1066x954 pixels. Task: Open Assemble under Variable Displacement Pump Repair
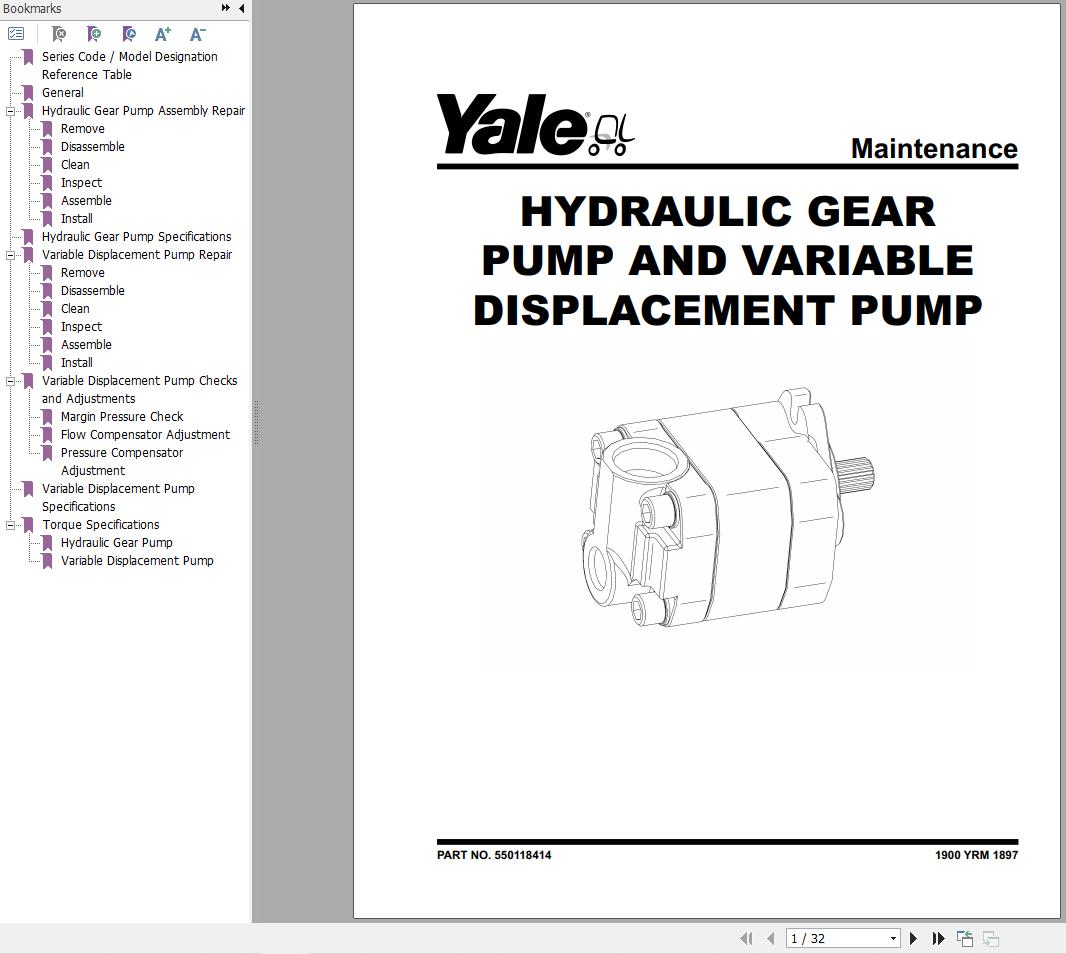[86, 345]
